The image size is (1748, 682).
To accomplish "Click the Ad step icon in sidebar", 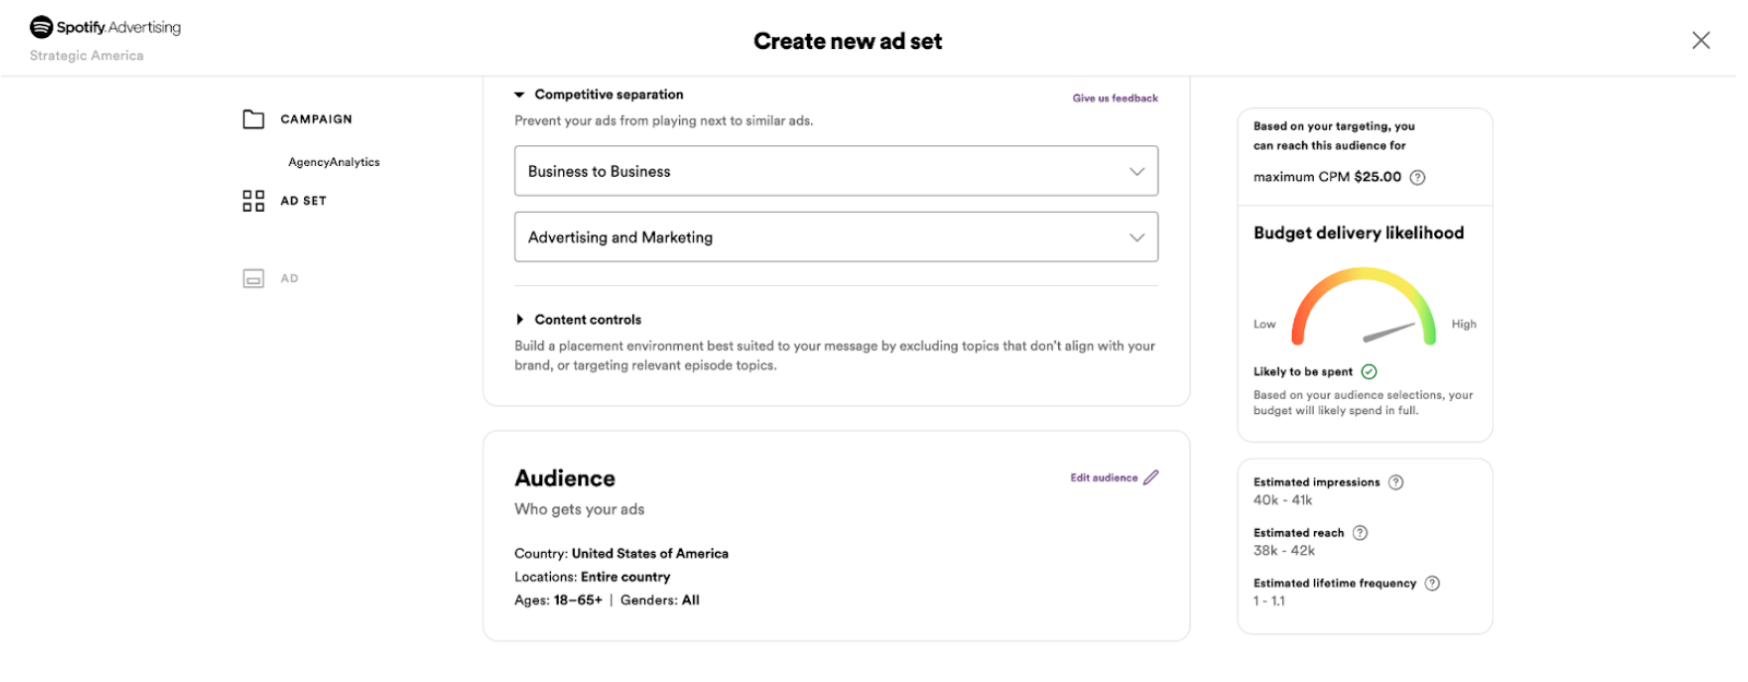I will pos(254,279).
